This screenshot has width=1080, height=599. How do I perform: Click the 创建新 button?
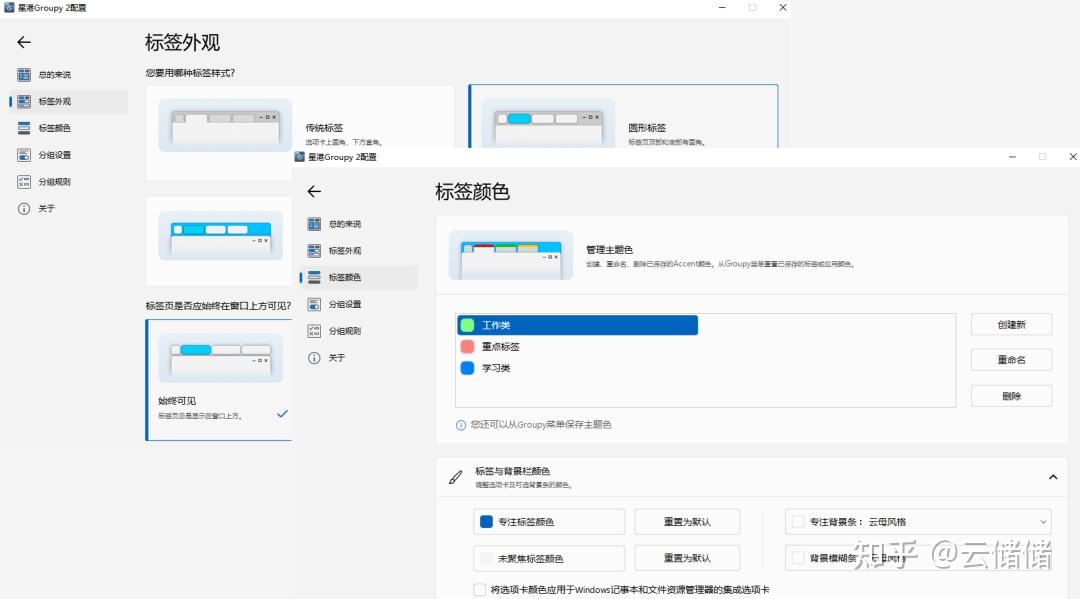click(x=1010, y=324)
